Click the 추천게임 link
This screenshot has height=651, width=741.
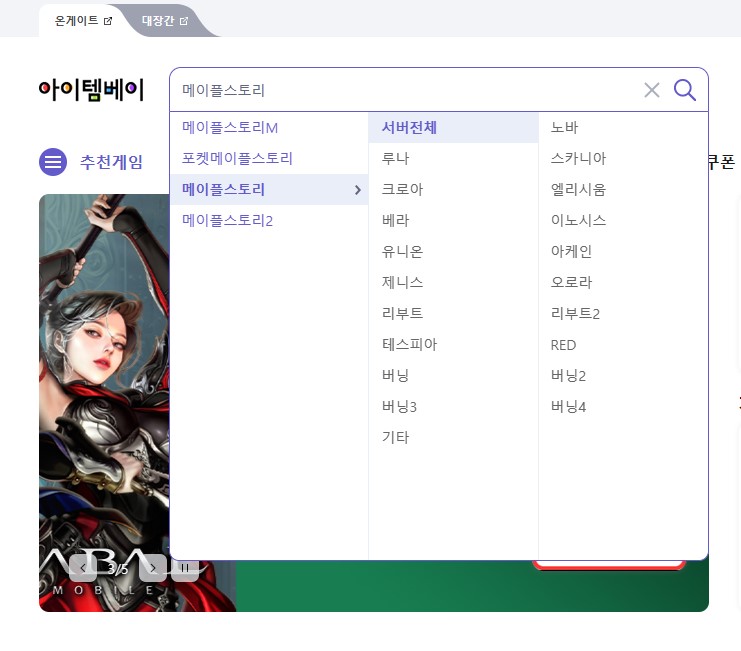coord(111,162)
